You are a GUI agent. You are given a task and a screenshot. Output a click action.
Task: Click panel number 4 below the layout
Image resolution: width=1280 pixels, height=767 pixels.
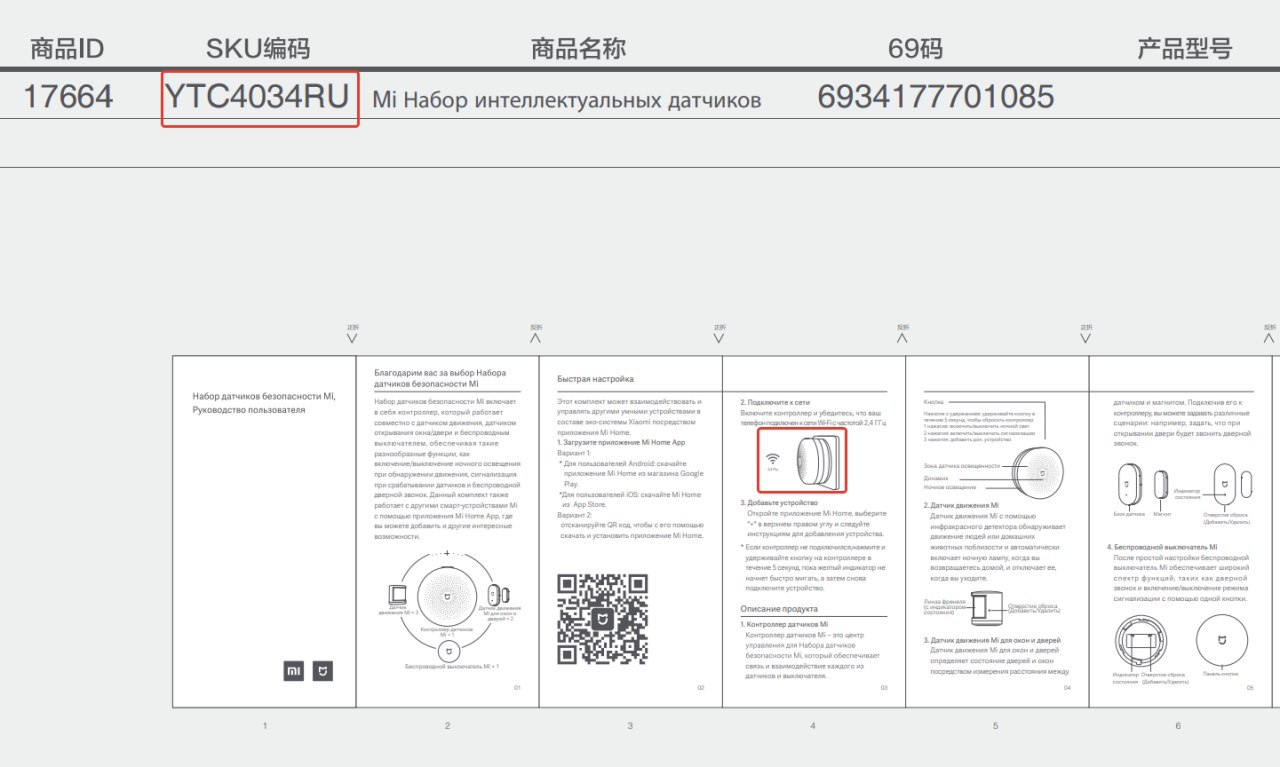(x=813, y=725)
